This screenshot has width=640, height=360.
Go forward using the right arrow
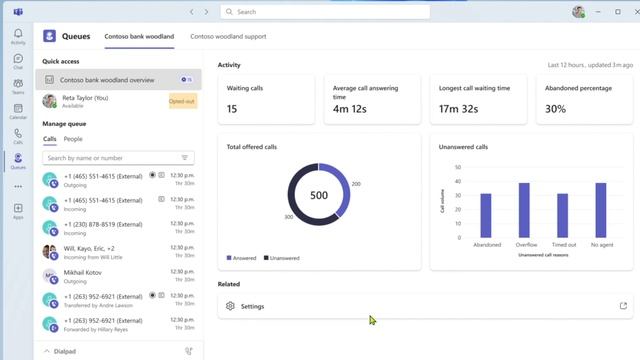click(x=206, y=12)
